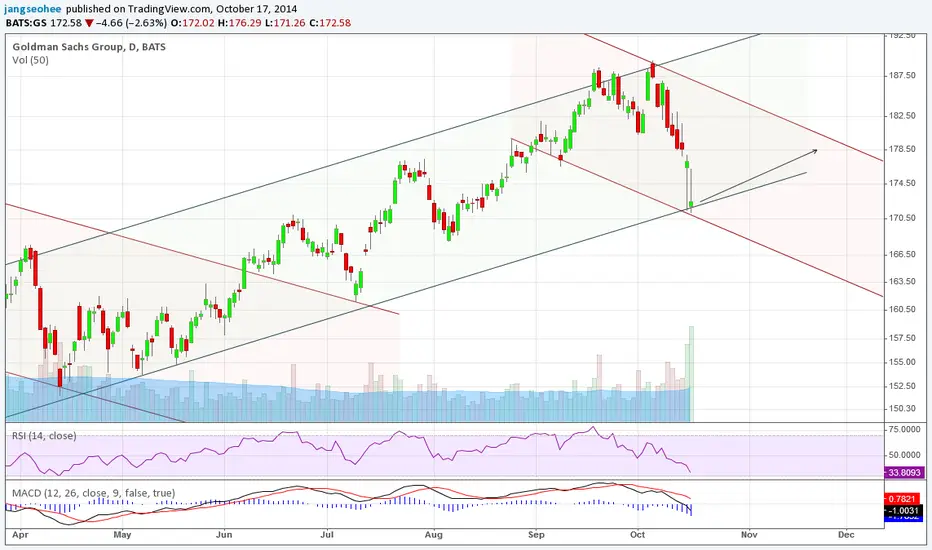932x550 pixels.
Task: Click the 163.50 price axis label
Action: tap(902, 281)
